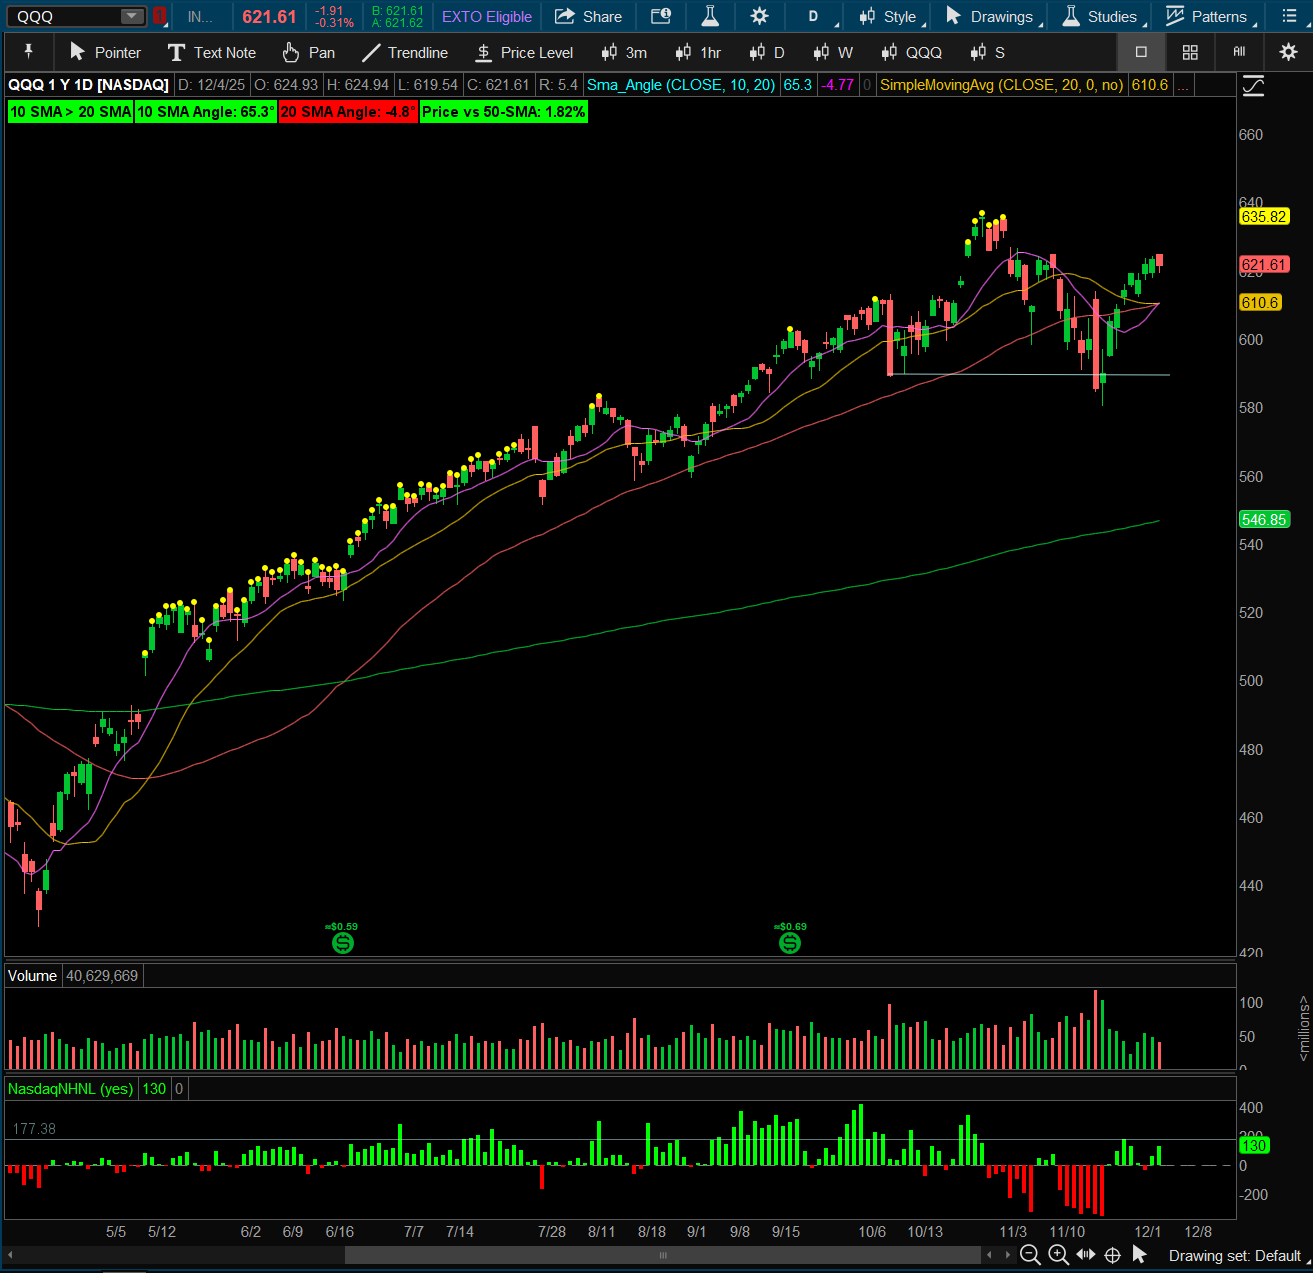Click the 130 NHNL value bubble

coord(1254,1146)
